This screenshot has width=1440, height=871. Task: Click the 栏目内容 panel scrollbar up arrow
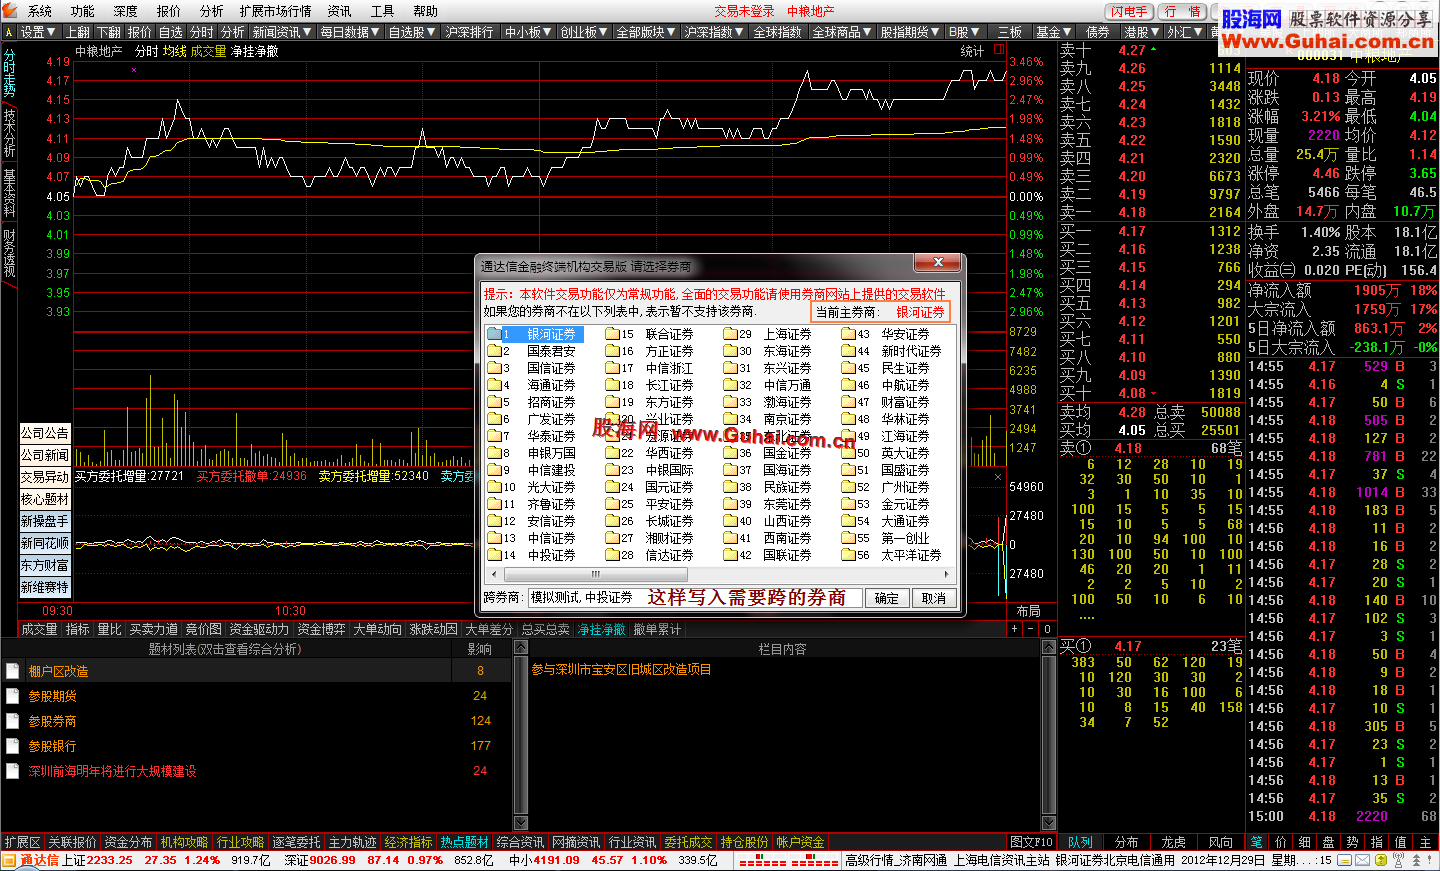click(1049, 648)
